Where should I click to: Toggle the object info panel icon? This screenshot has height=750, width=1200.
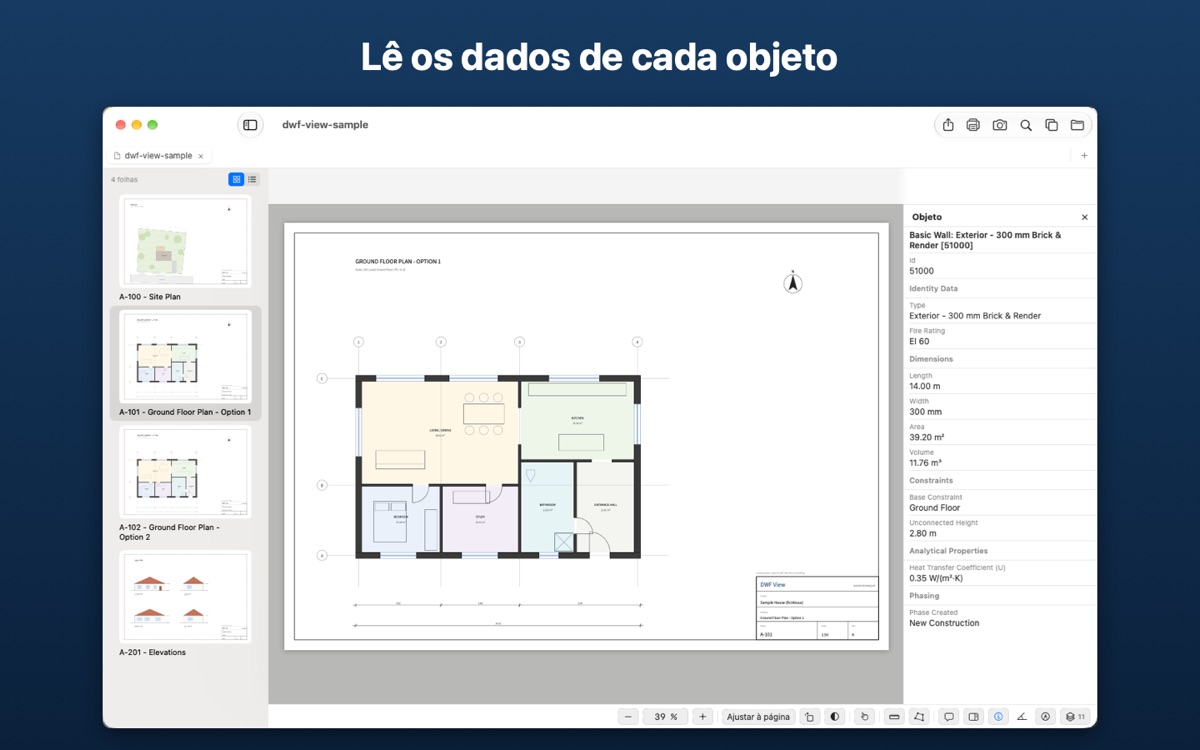coord(998,716)
